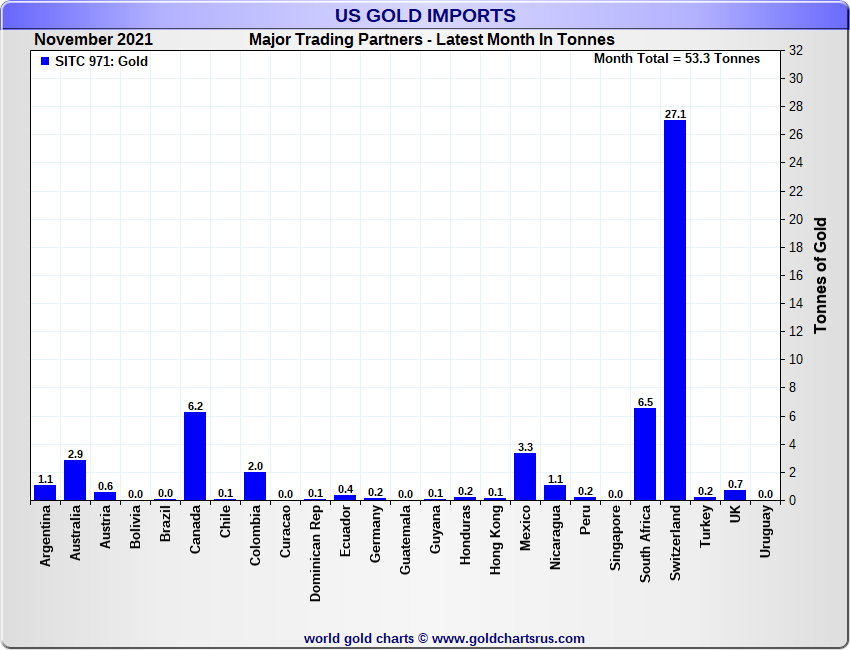Select the South Africa bar at 6.5
The width and height of the screenshot is (850, 650).
645,454
